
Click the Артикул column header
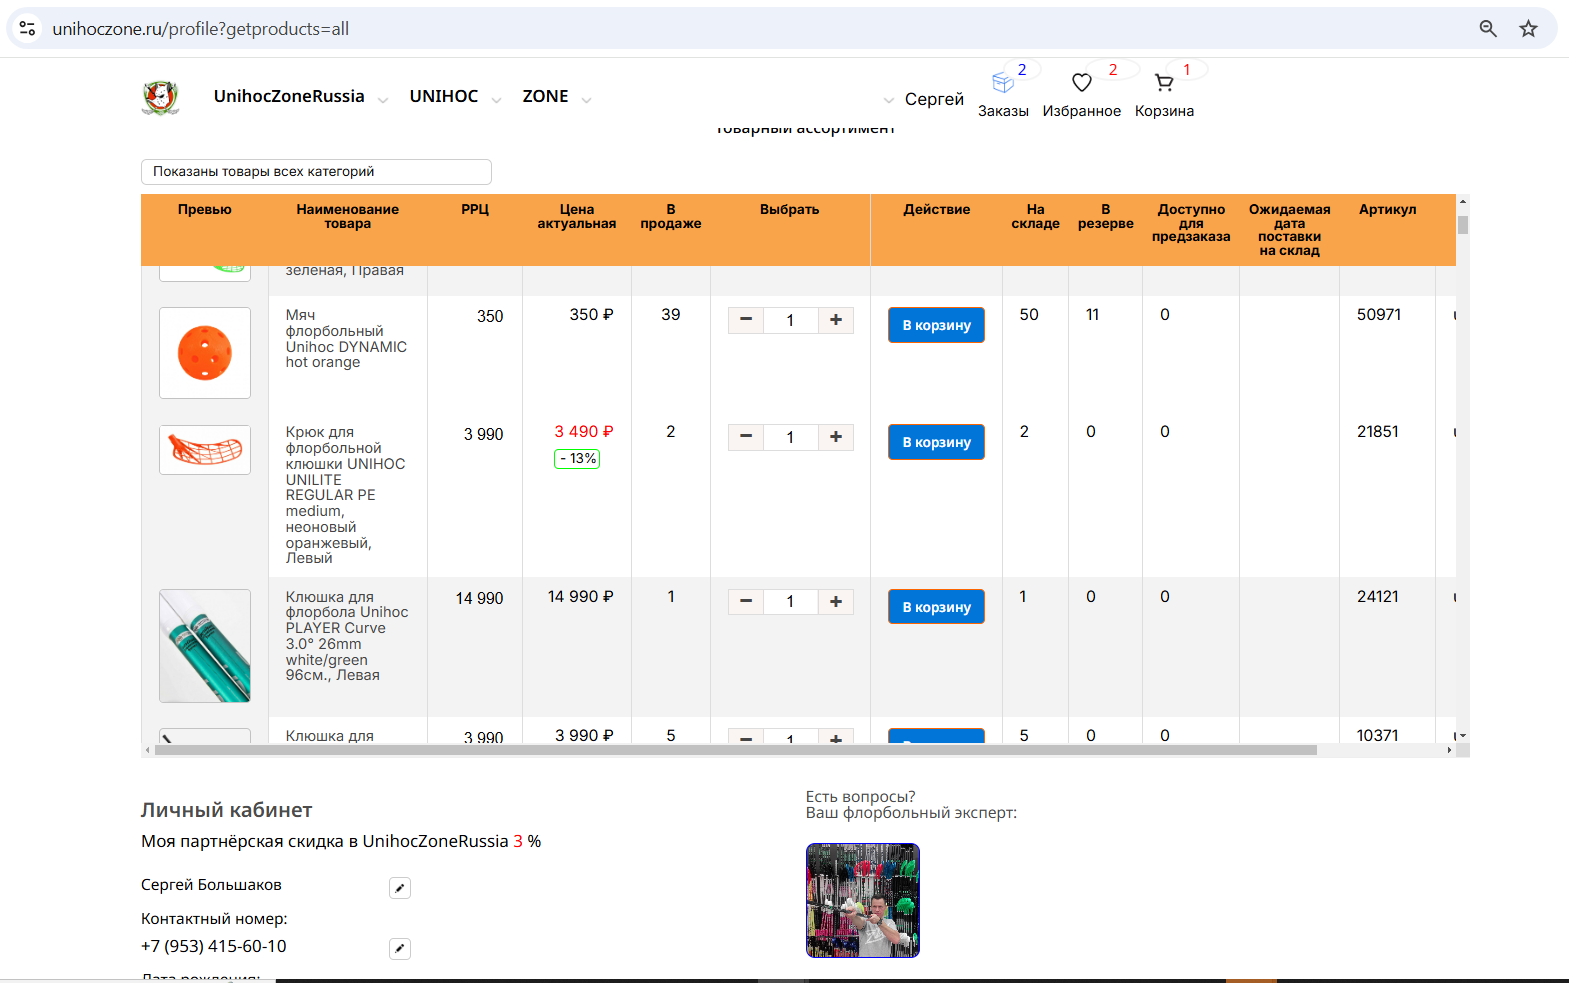(x=1387, y=209)
